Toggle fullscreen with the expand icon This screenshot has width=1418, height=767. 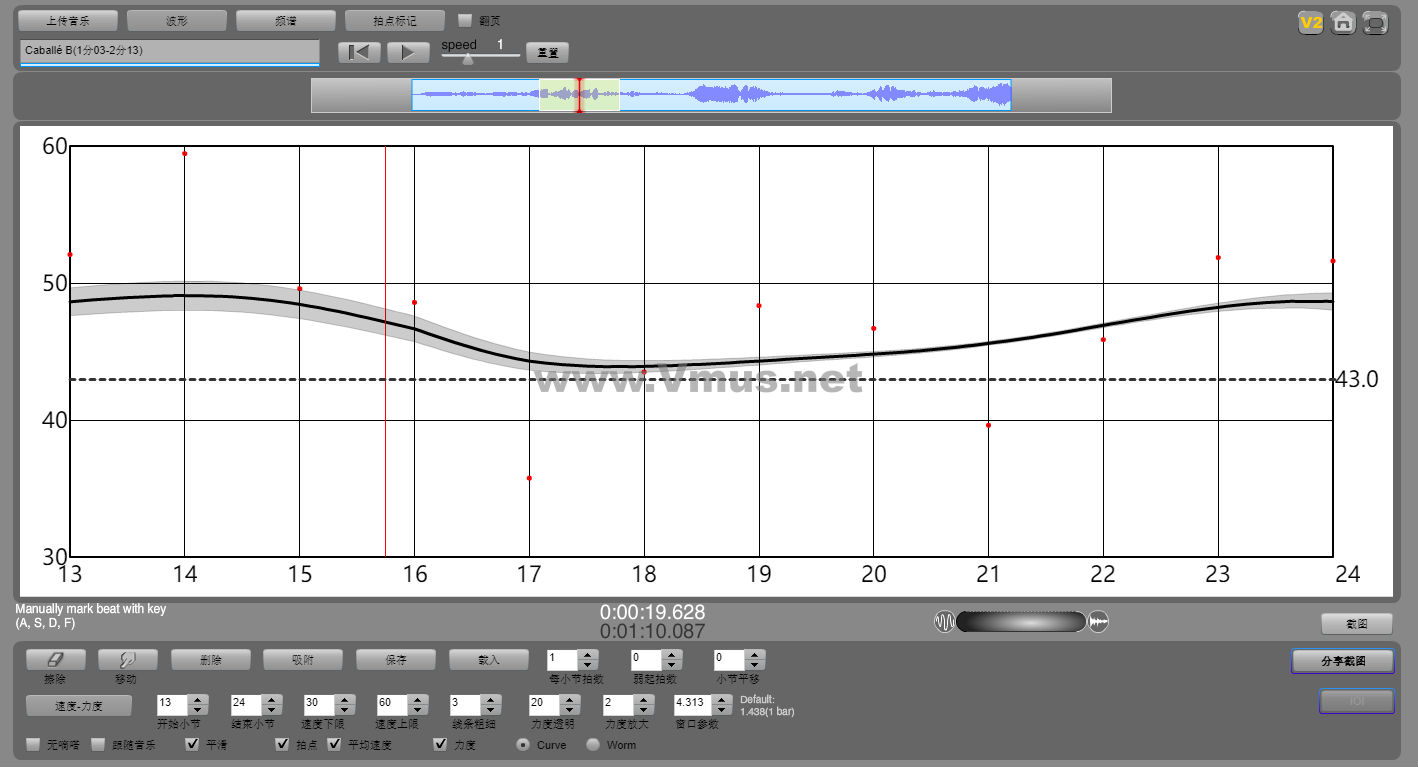coord(1376,23)
